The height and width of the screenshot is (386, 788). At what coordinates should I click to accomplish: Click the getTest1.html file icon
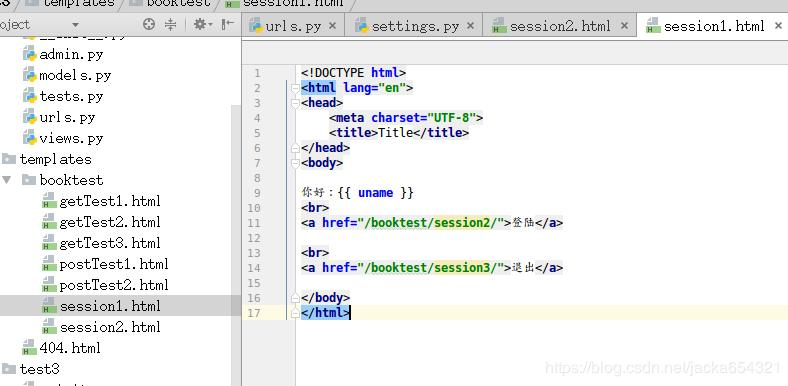[49, 201]
